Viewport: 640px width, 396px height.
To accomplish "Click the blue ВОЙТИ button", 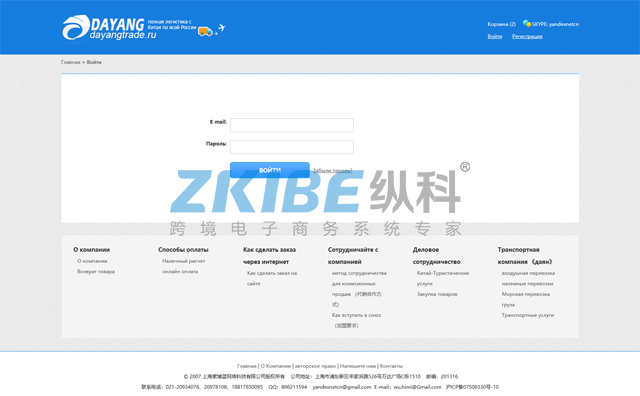I will pos(270,170).
